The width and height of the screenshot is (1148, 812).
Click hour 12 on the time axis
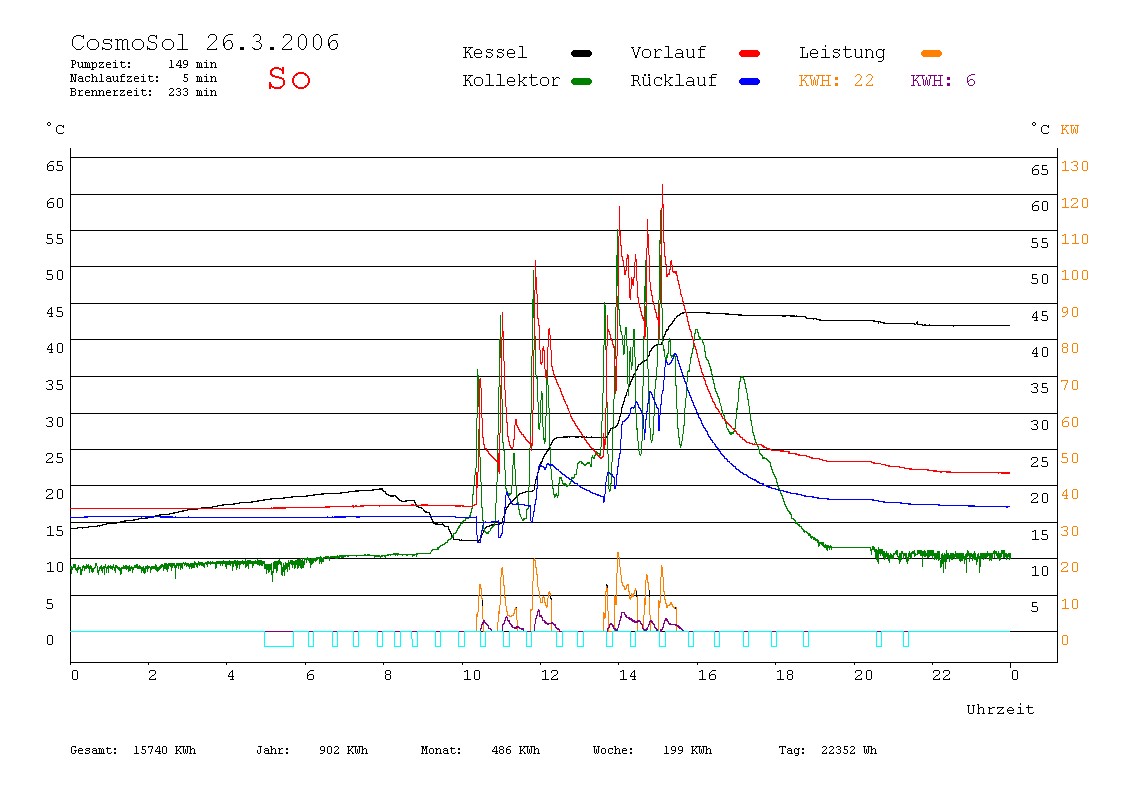550,675
